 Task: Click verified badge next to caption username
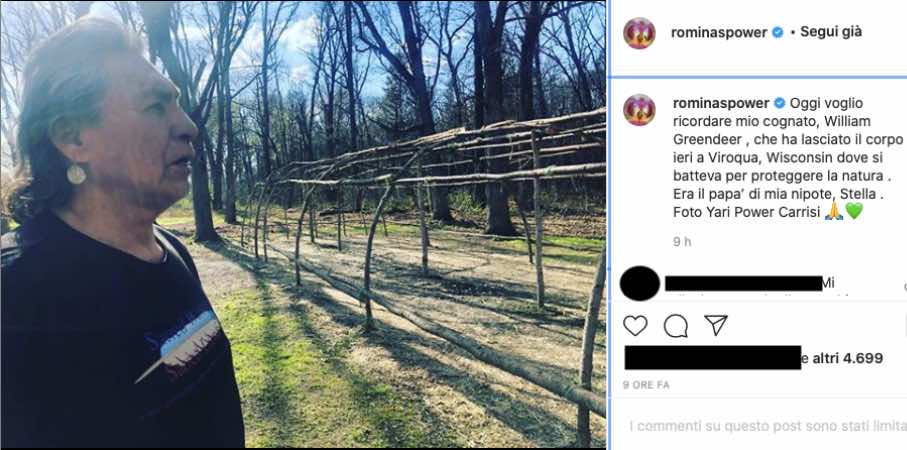(x=780, y=104)
